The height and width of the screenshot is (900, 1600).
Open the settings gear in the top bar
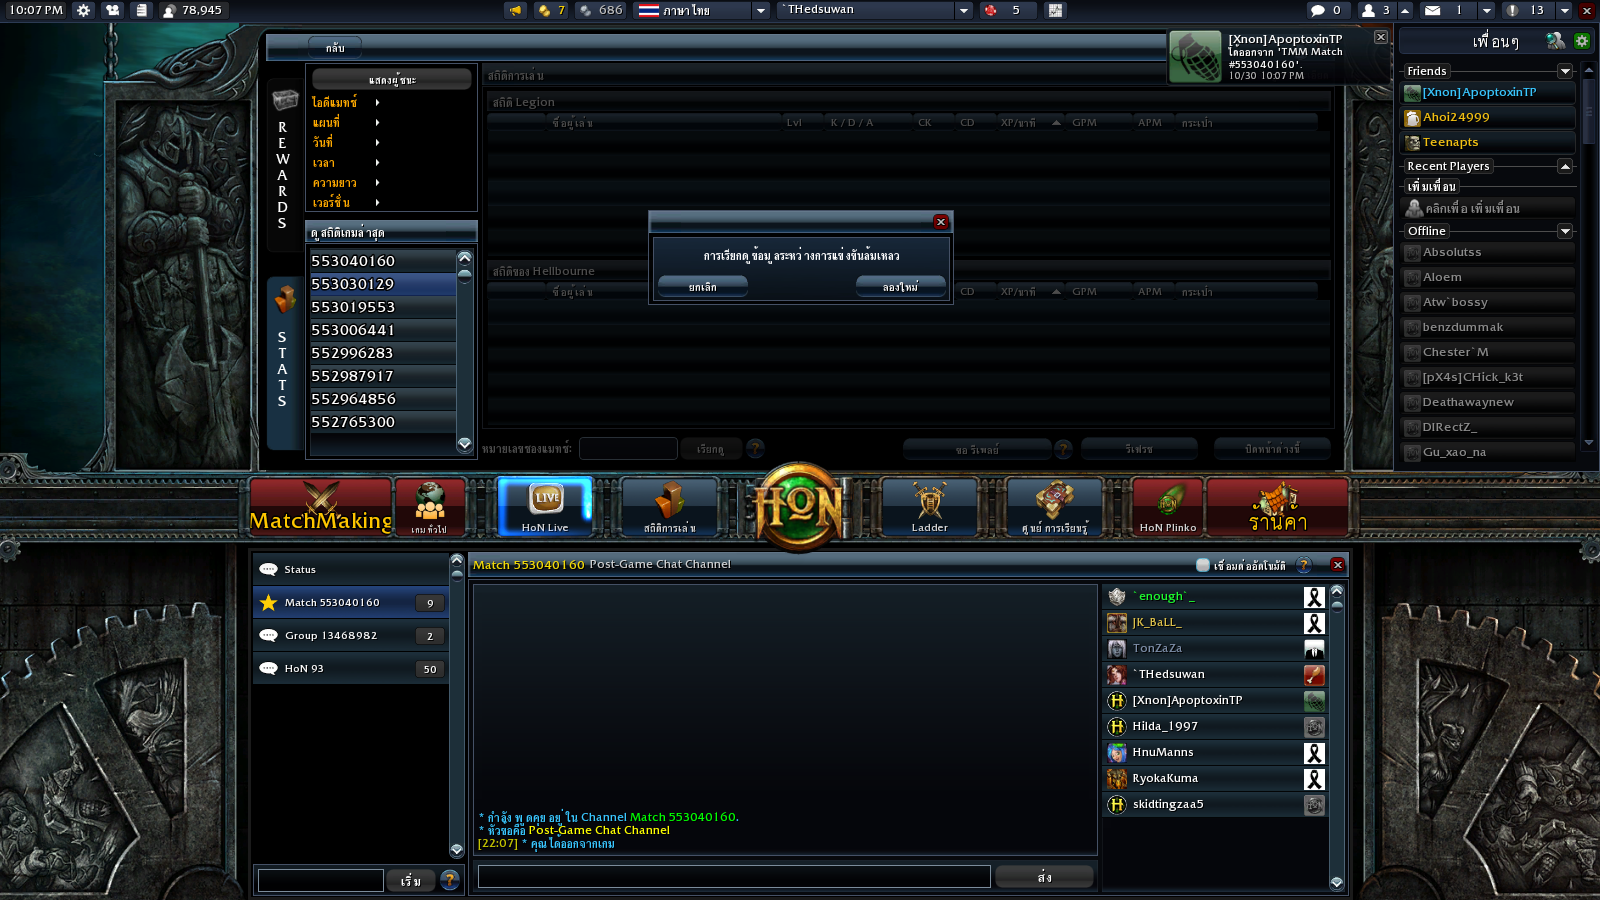tap(83, 10)
